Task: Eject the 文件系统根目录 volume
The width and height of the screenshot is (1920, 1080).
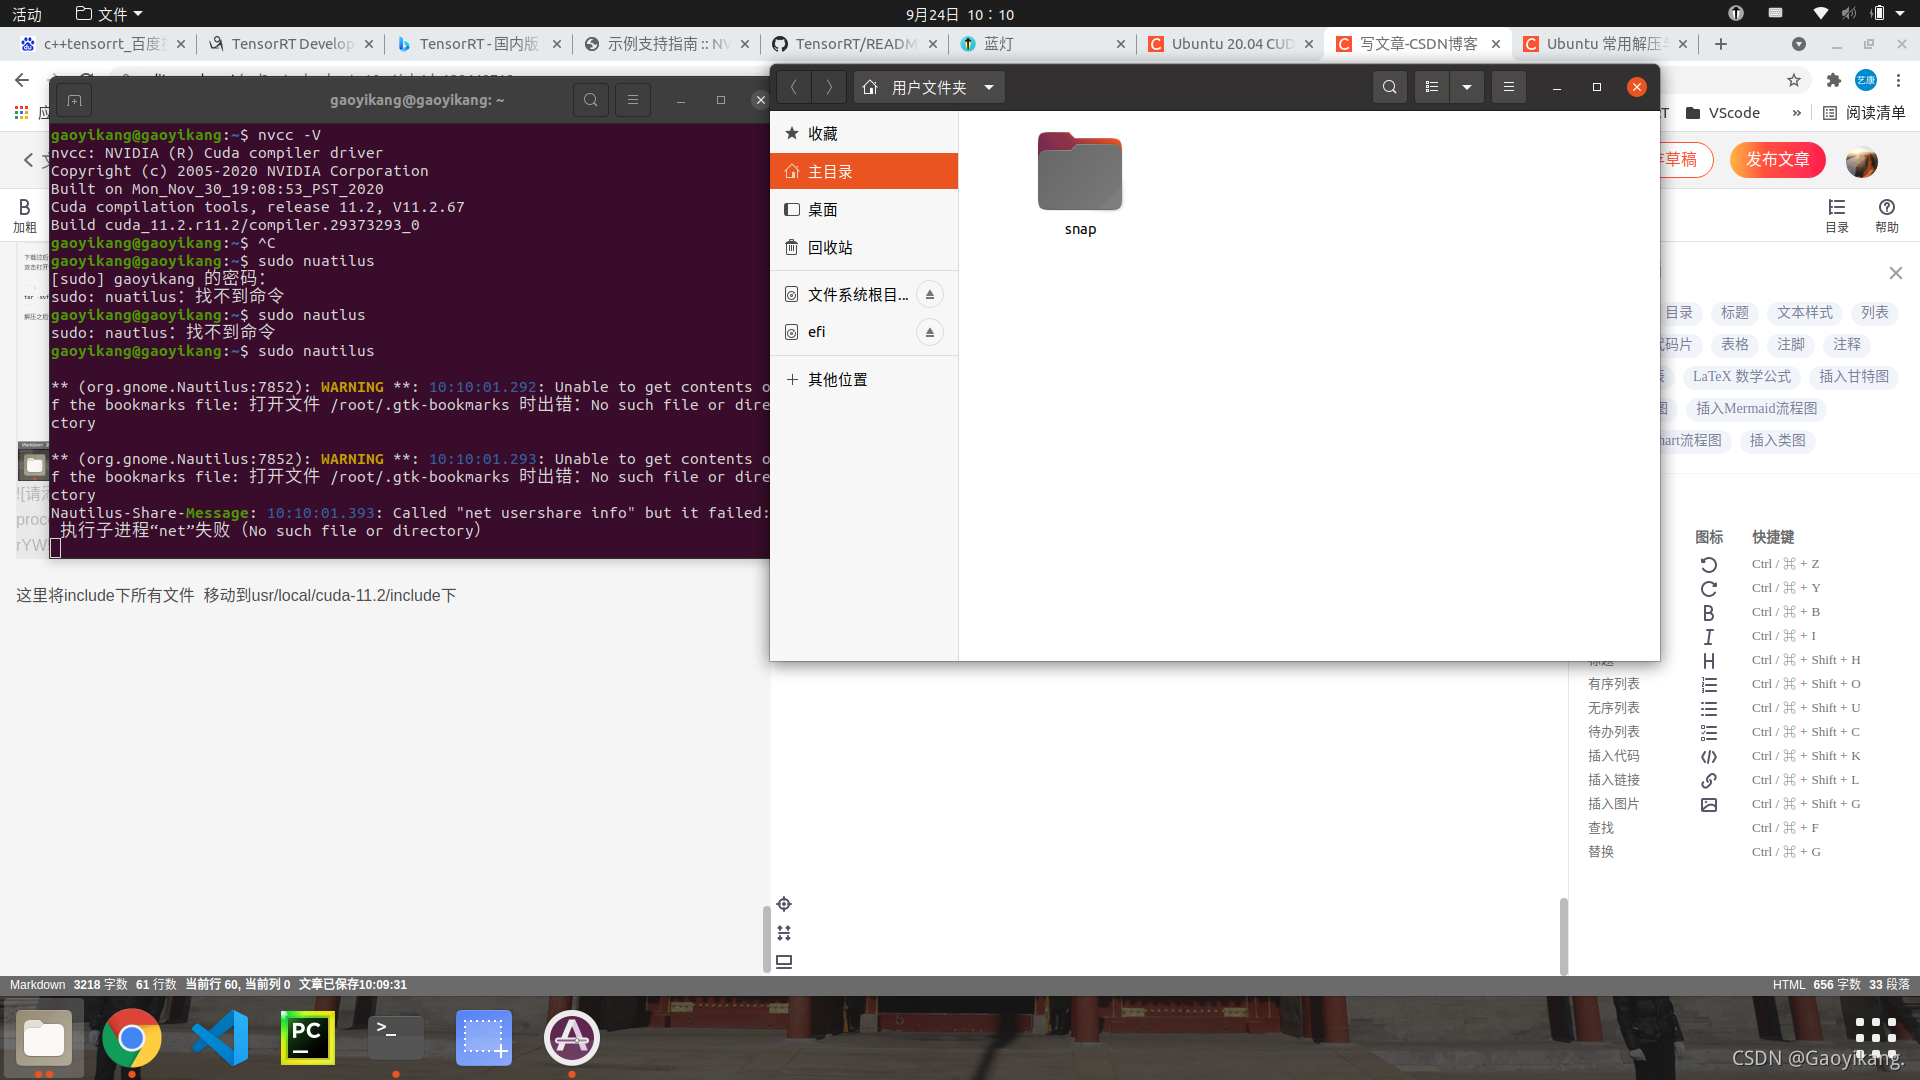Action: coord(929,294)
